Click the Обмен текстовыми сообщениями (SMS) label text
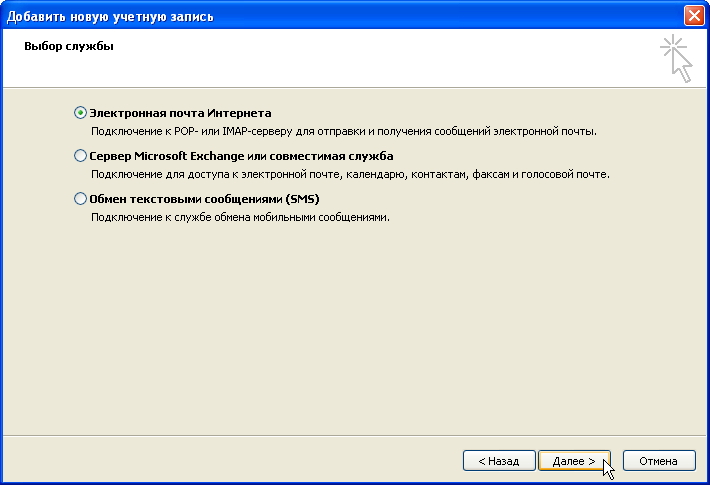Image resolution: width=710 pixels, height=485 pixels. click(204, 199)
